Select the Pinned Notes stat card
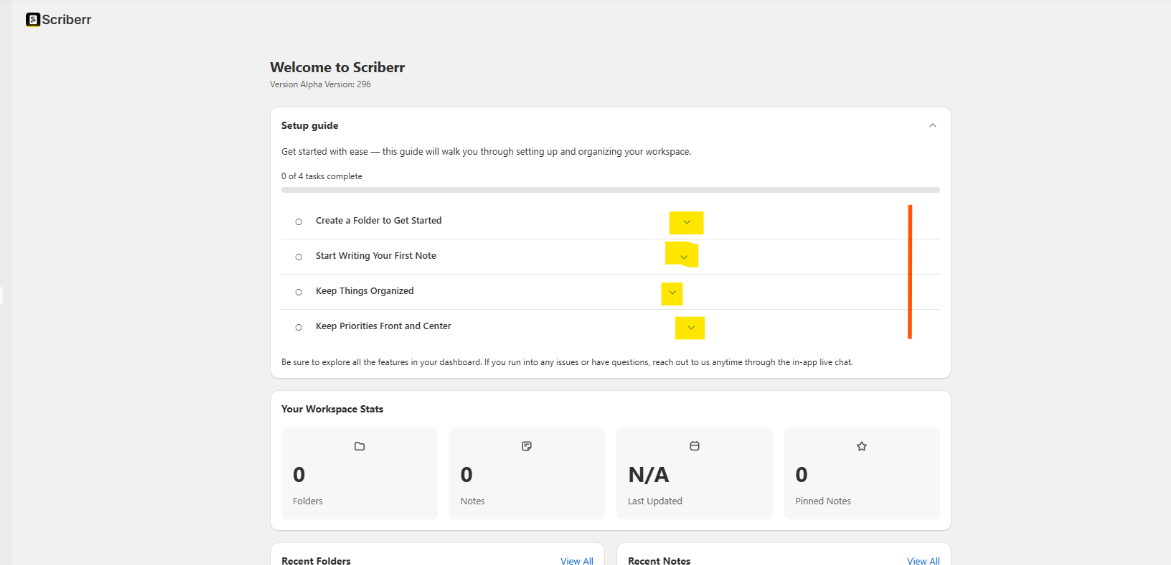The width and height of the screenshot is (1171, 565). [862, 473]
